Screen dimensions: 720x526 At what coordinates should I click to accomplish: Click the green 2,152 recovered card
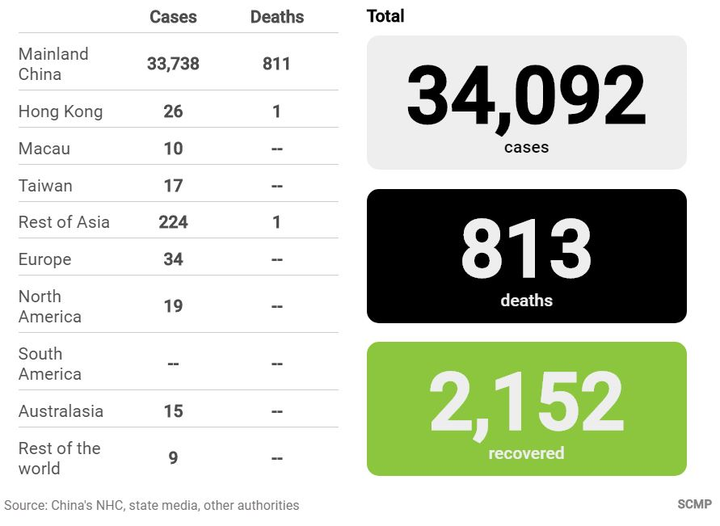[x=526, y=409]
